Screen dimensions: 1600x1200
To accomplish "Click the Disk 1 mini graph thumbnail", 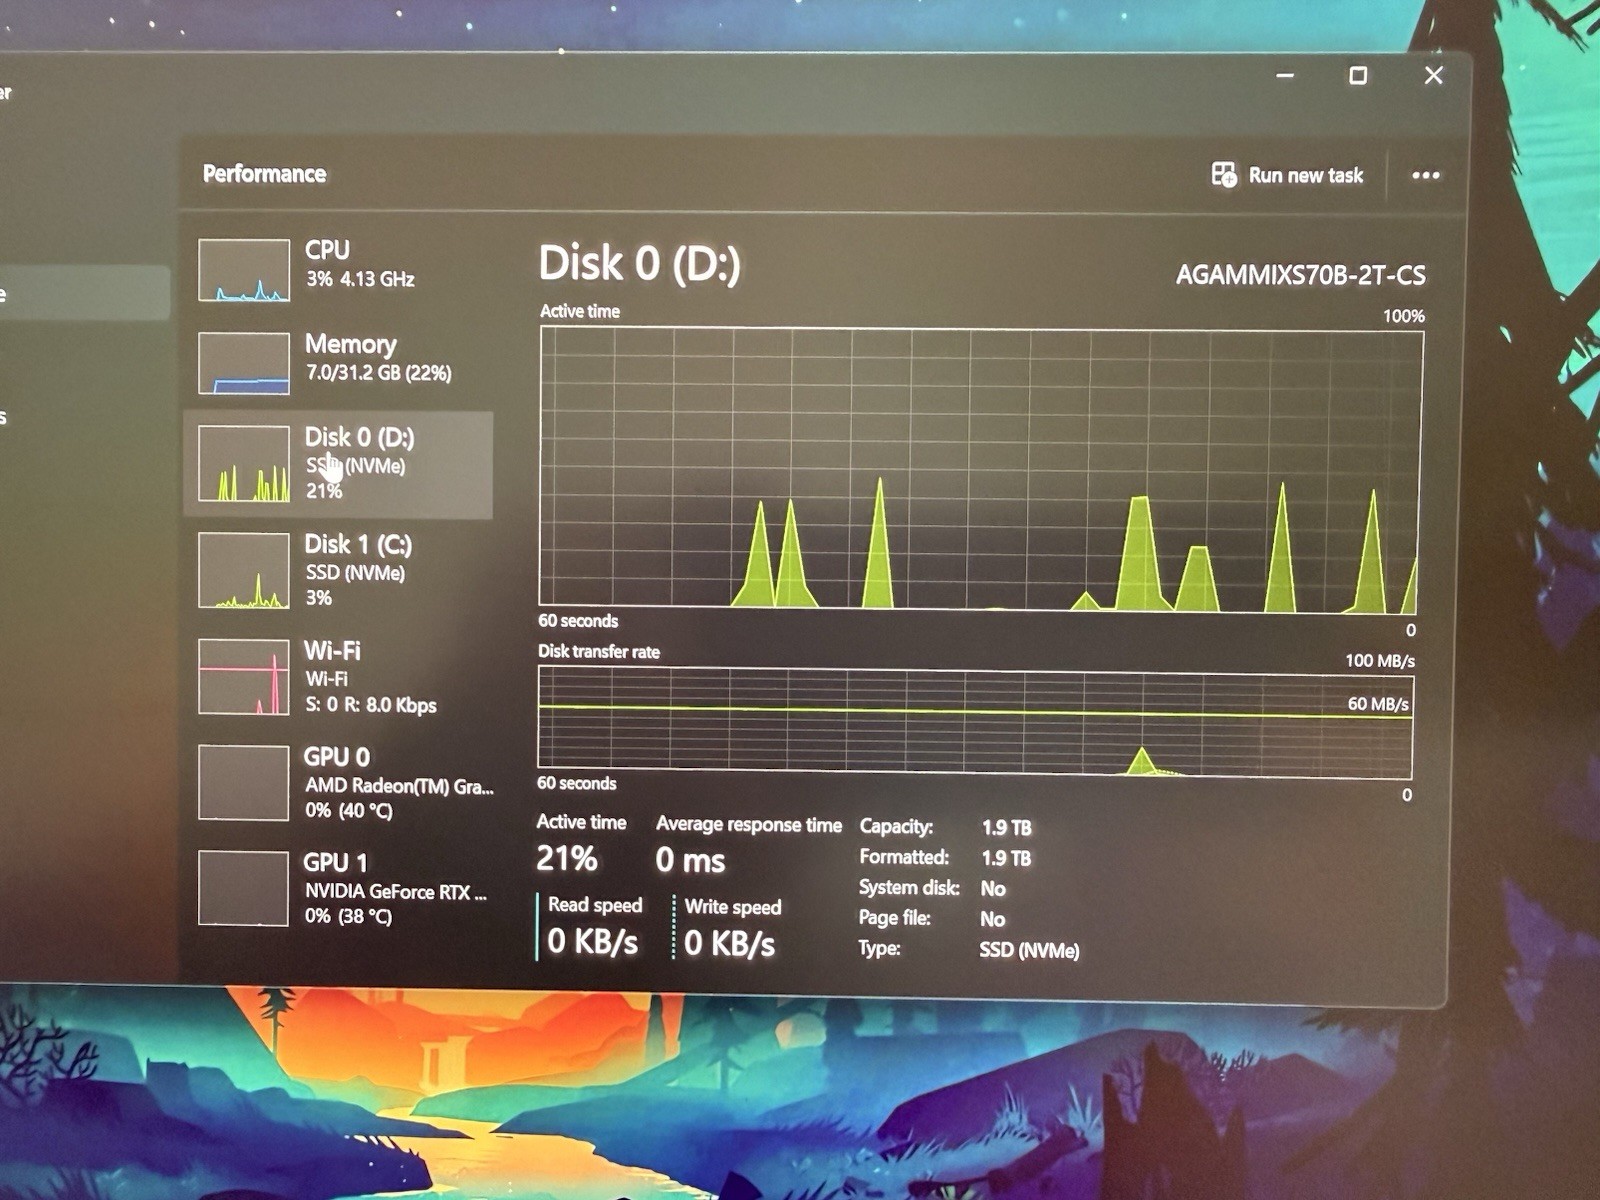I will (x=244, y=571).
